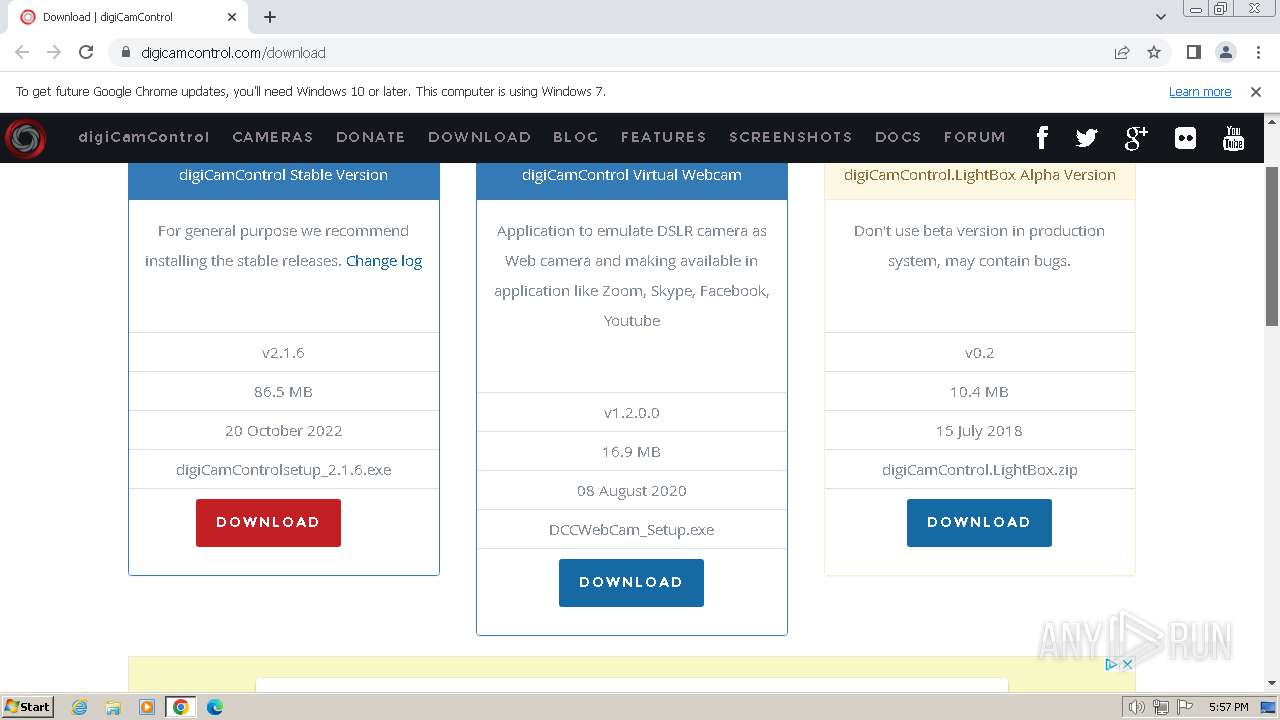Open the CAMERAS menu item
This screenshot has width=1280, height=720.
pyautogui.click(x=273, y=137)
